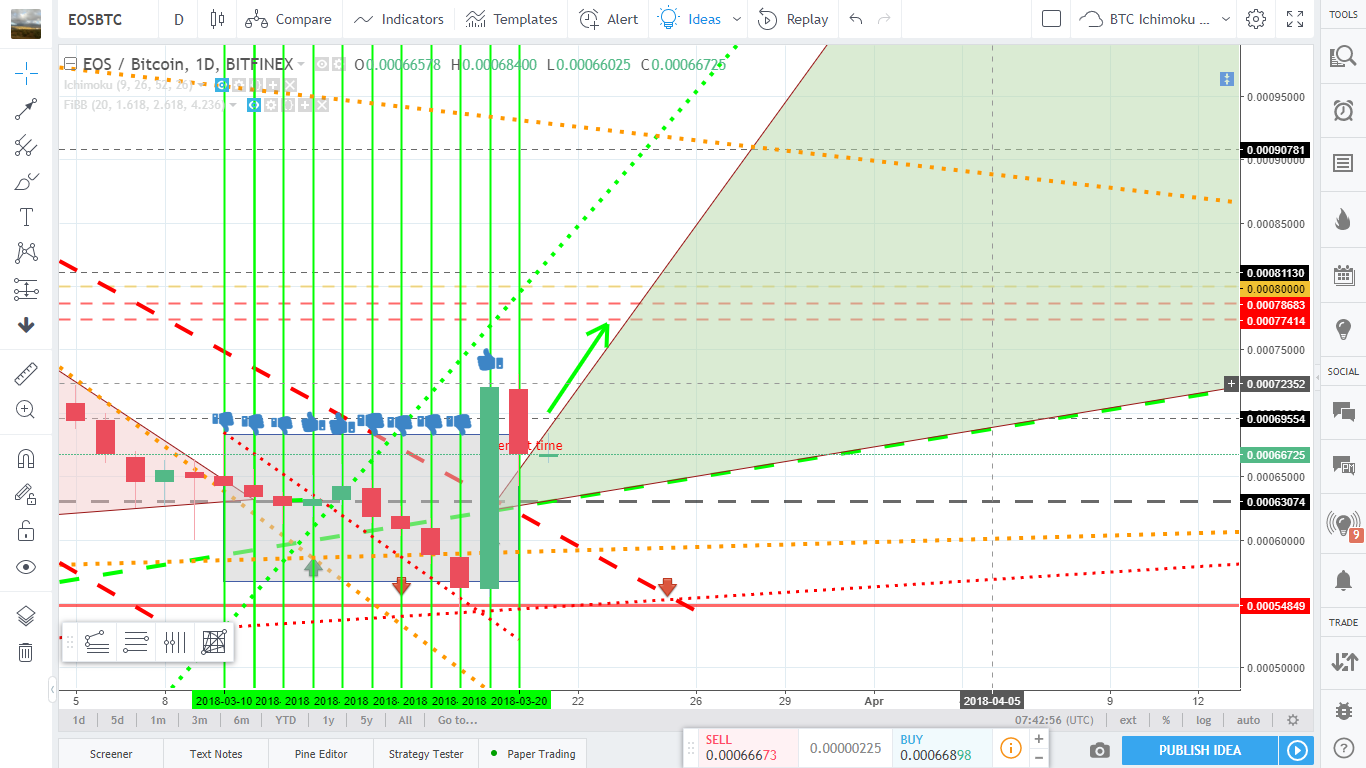The image size is (1366, 768).
Task: Open the pitchfork tools group
Action: point(26,146)
